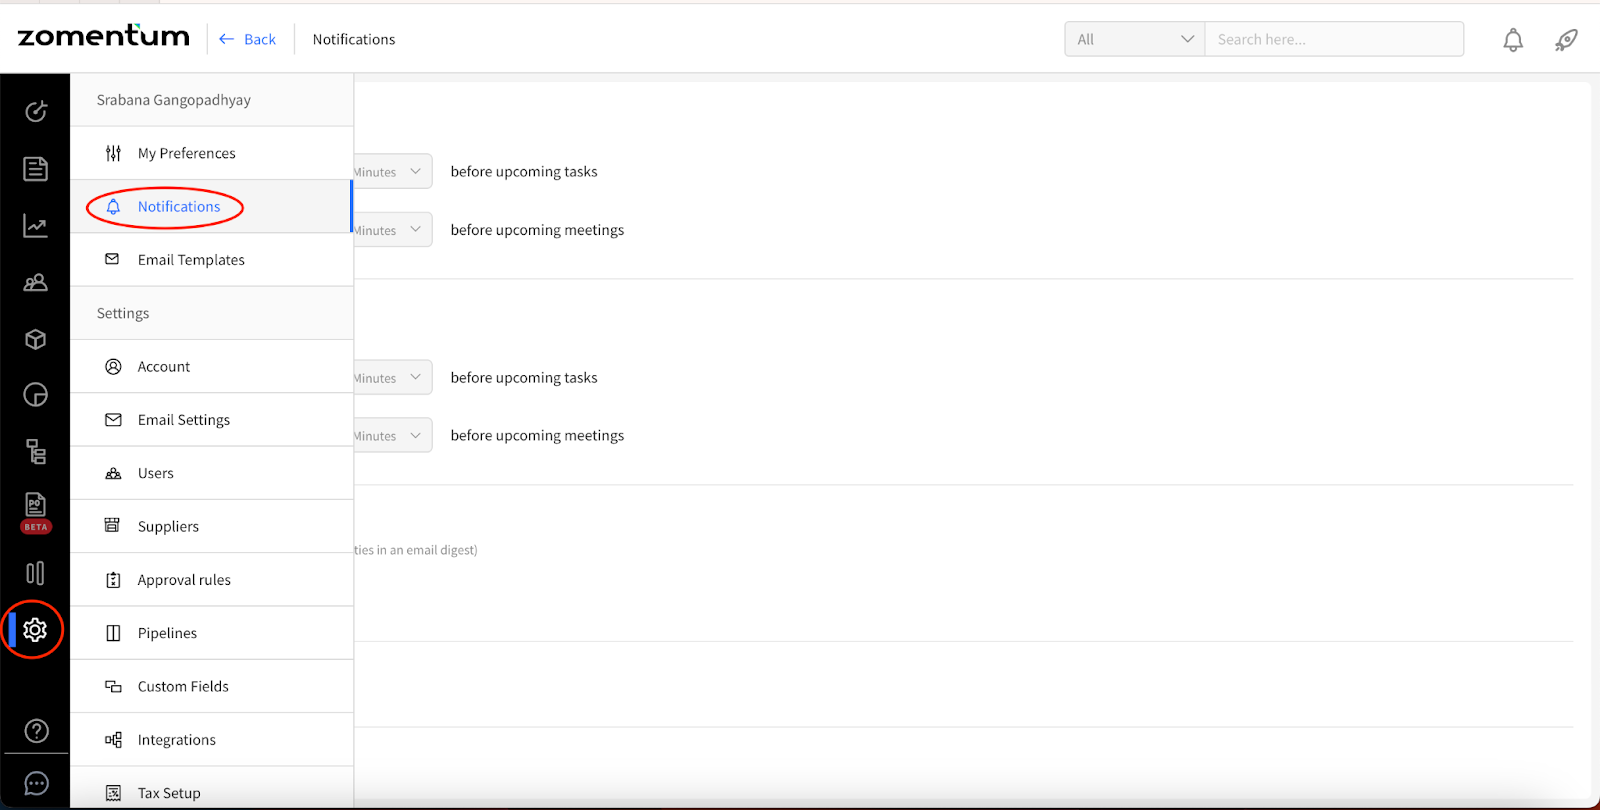The width and height of the screenshot is (1600, 810).
Task: Click the envelope icon beside Email Settings
Action: click(113, 420)
